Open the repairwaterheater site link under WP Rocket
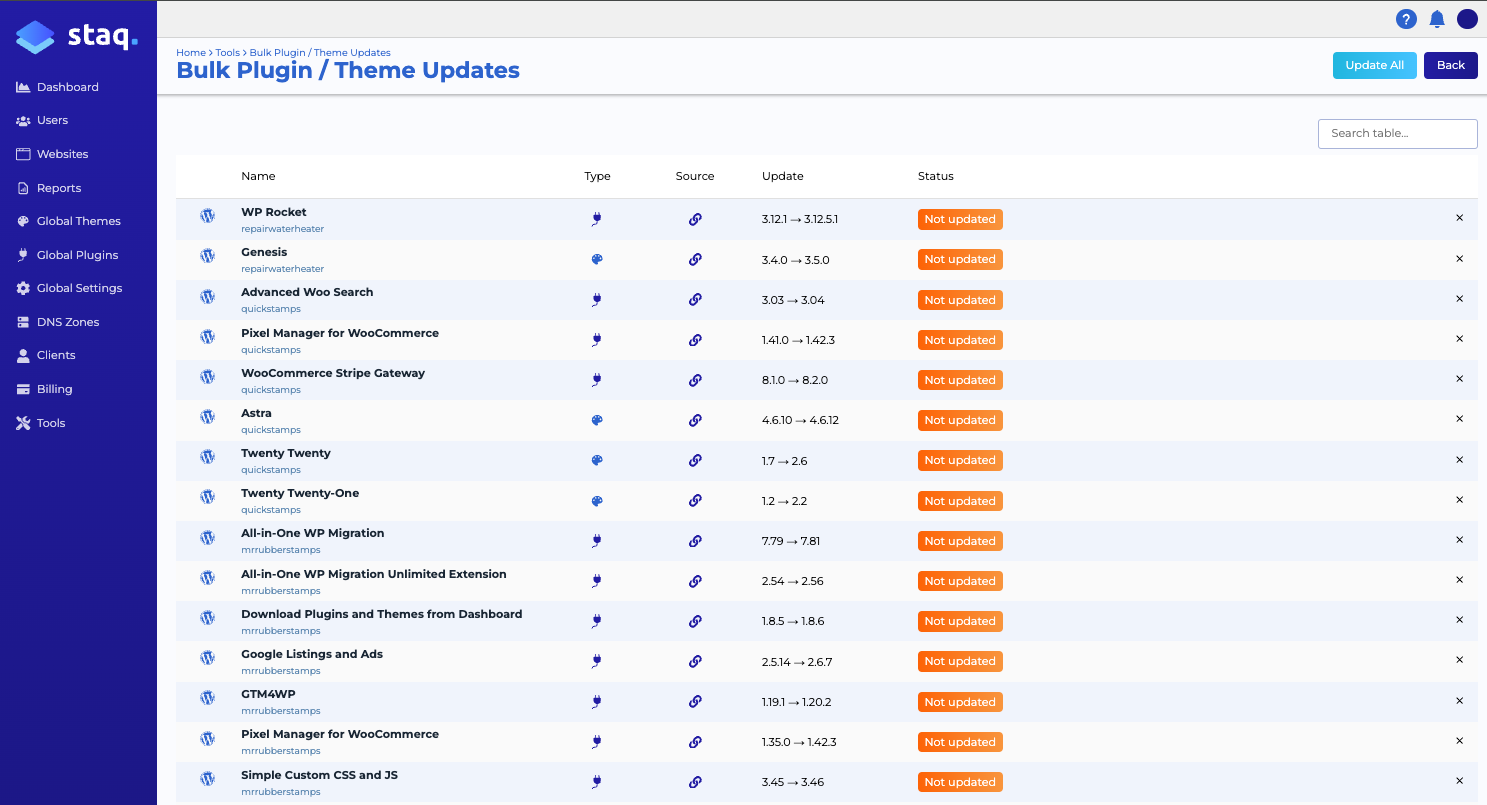Screen dimensions: 1487x805 pos(282,229)
